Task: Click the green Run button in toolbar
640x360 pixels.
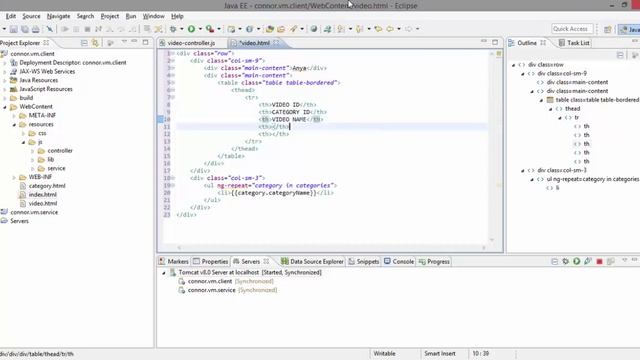Action: coord(191,29)
